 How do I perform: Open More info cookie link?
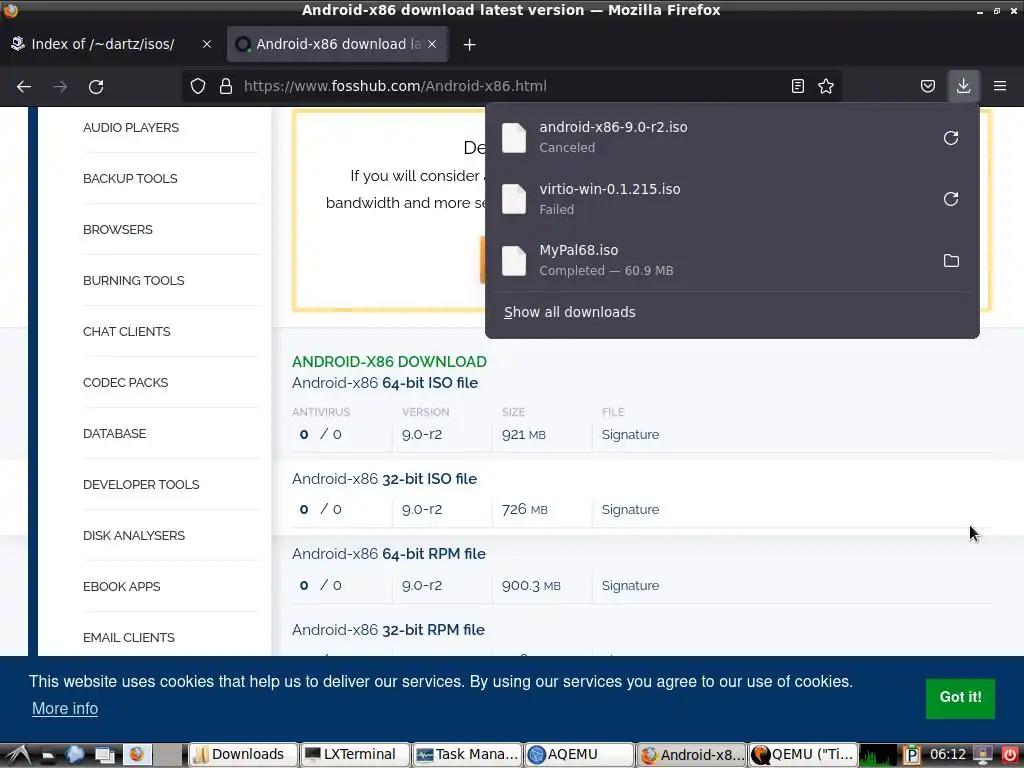[65, 708]
